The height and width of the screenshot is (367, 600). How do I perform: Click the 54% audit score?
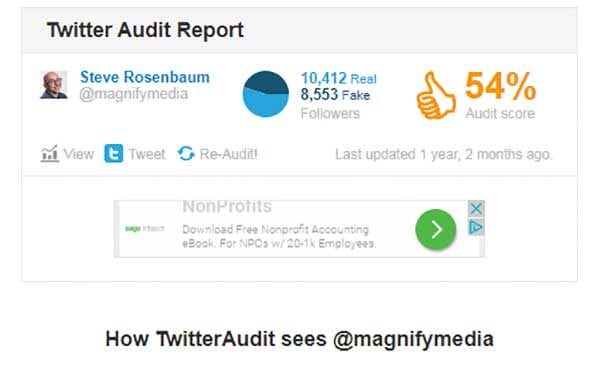pos(501,86)
